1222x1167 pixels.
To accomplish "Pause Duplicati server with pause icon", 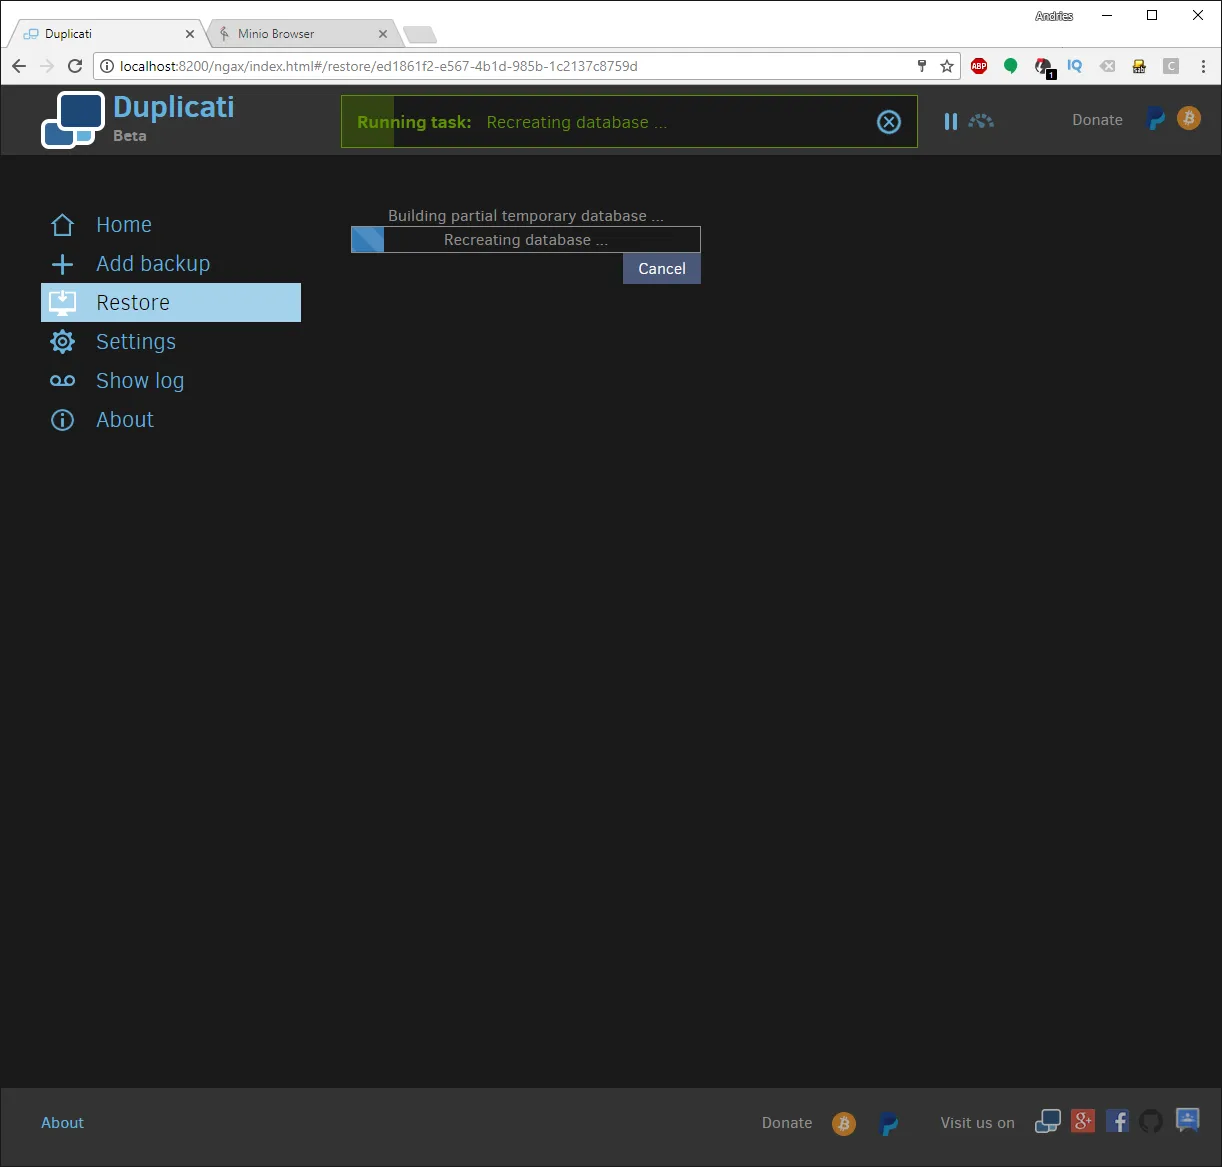I will coord(950,121).
